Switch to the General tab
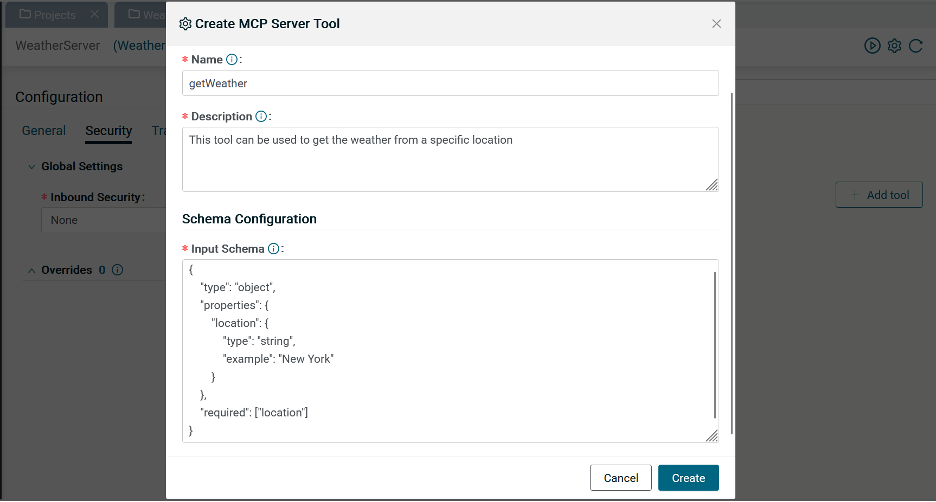Image resolution: width=936 pixels, height=502 pixels. tap(44, 131)
